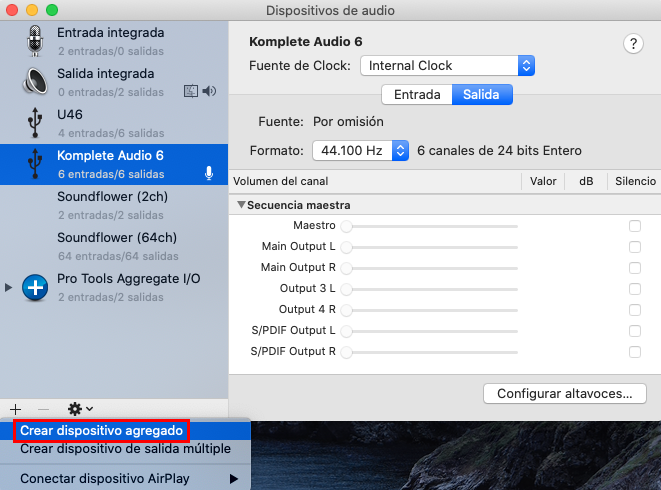Select the Entrada integrada device
Screen dimensions: 661x490
tap(114, 41)
